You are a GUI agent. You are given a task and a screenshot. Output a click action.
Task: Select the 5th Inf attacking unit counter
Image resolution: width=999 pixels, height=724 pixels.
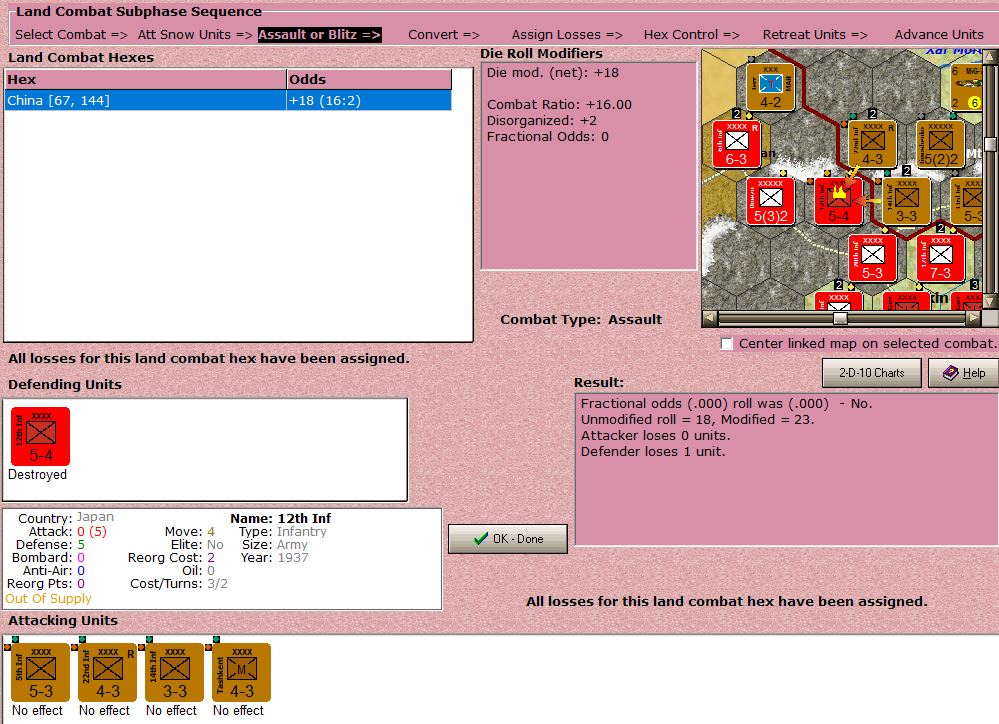click(40, 672)
